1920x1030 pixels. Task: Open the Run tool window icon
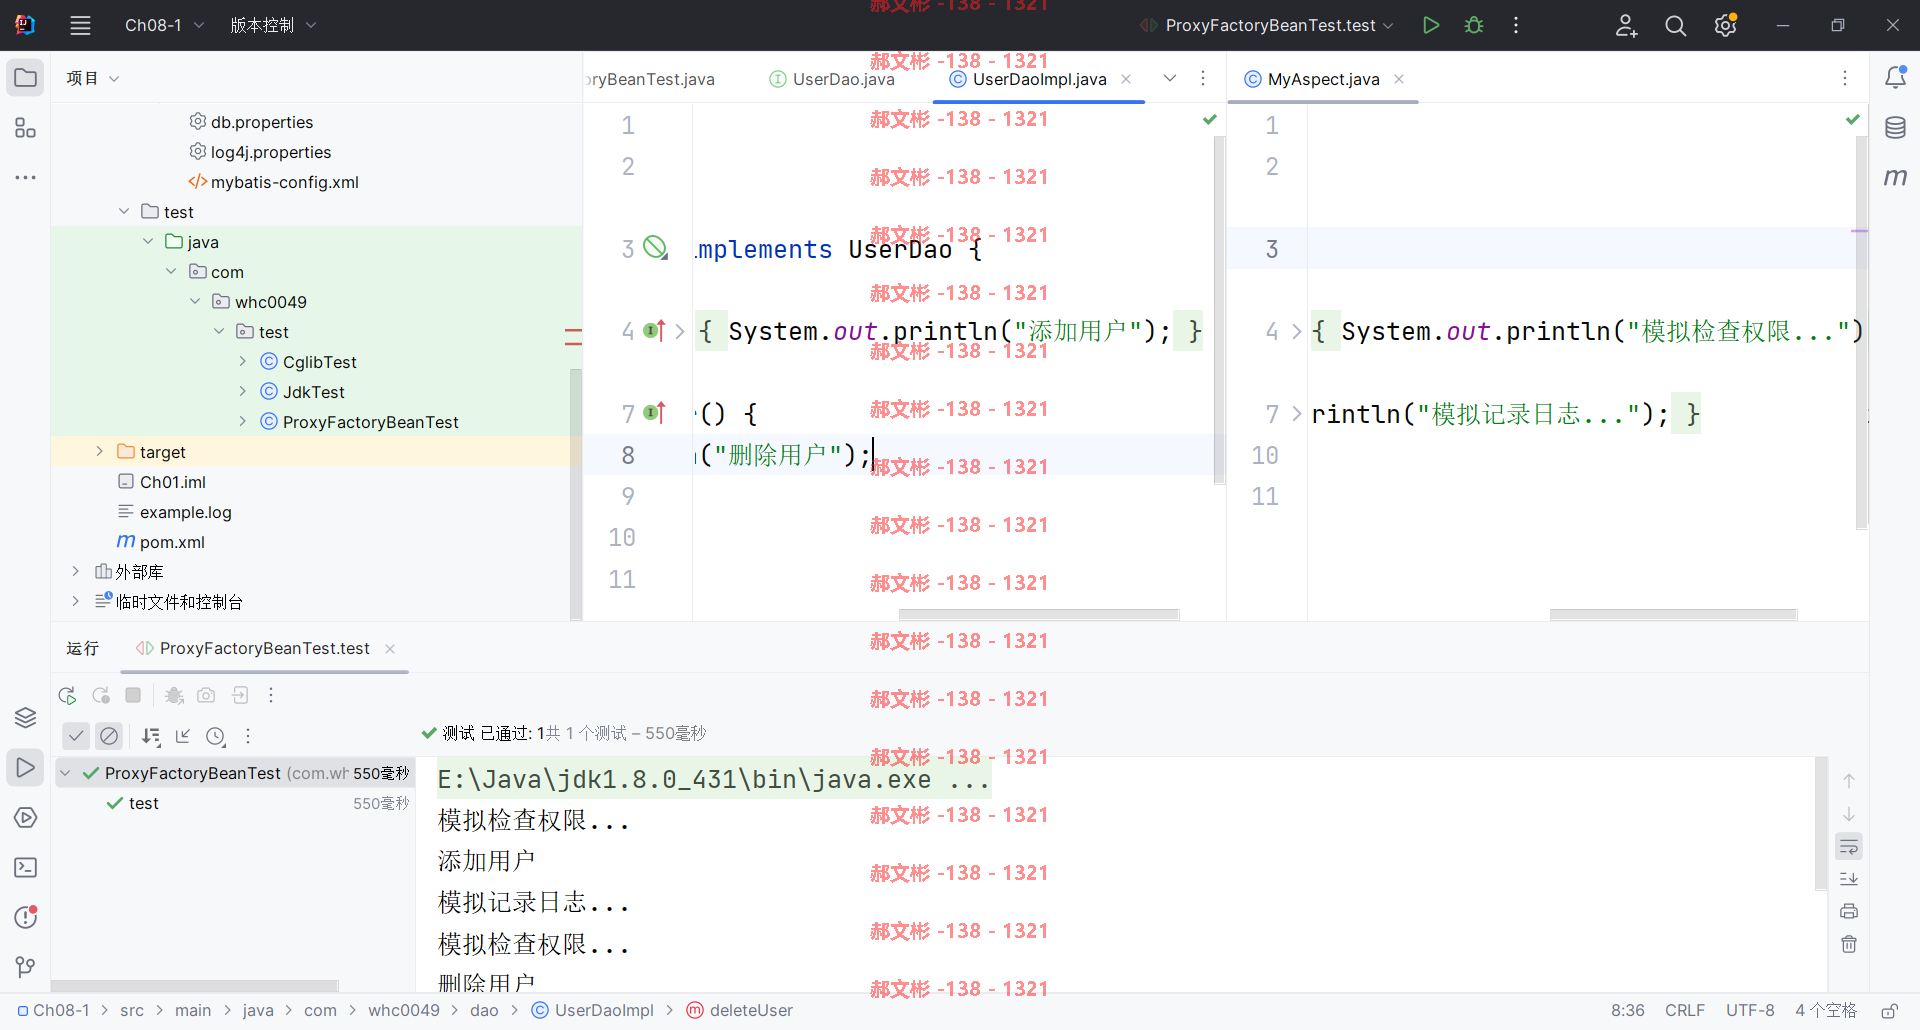(x=26, y=768)
